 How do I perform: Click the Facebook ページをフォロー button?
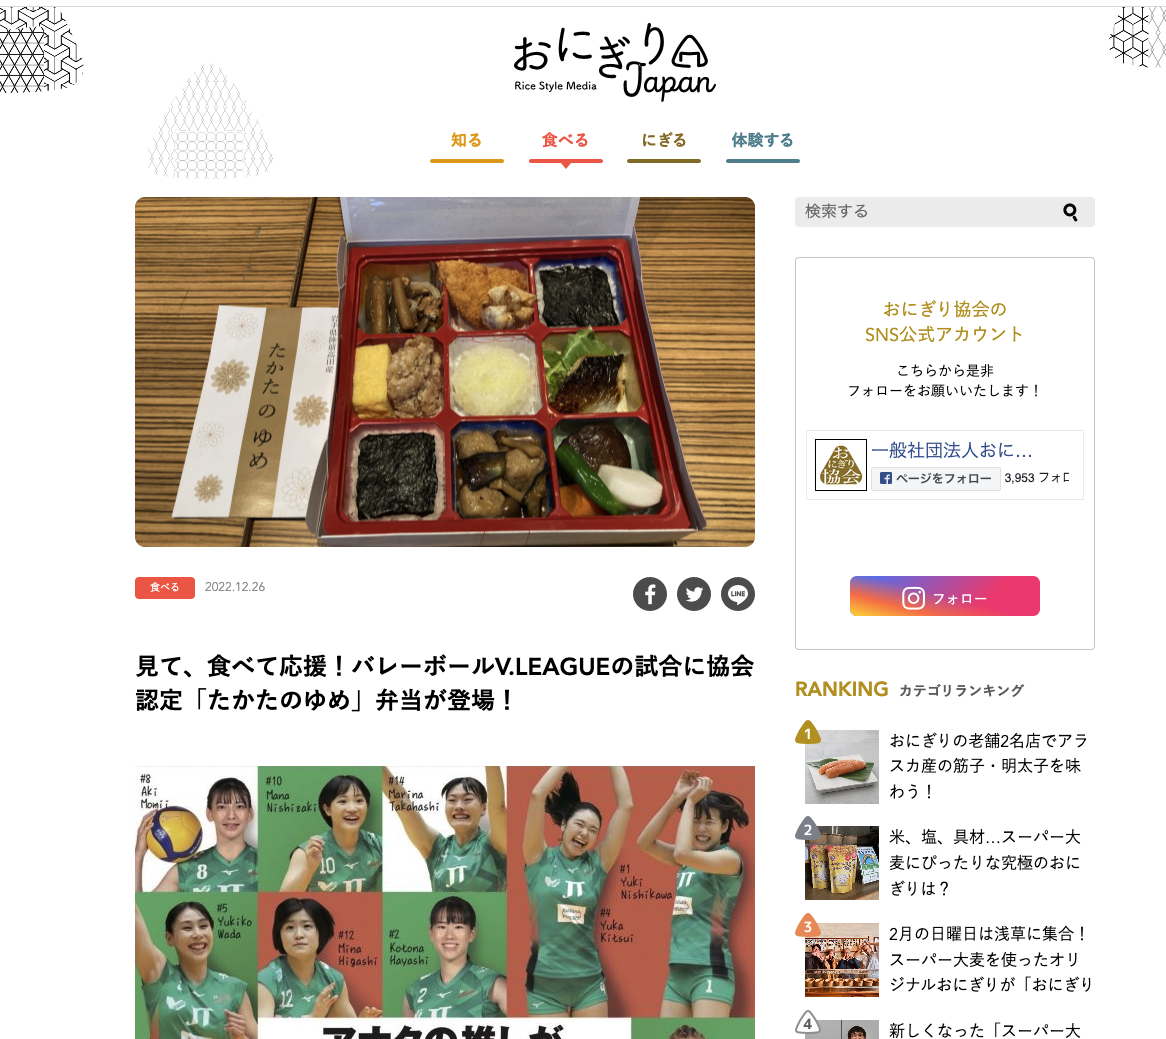[935, 478]
